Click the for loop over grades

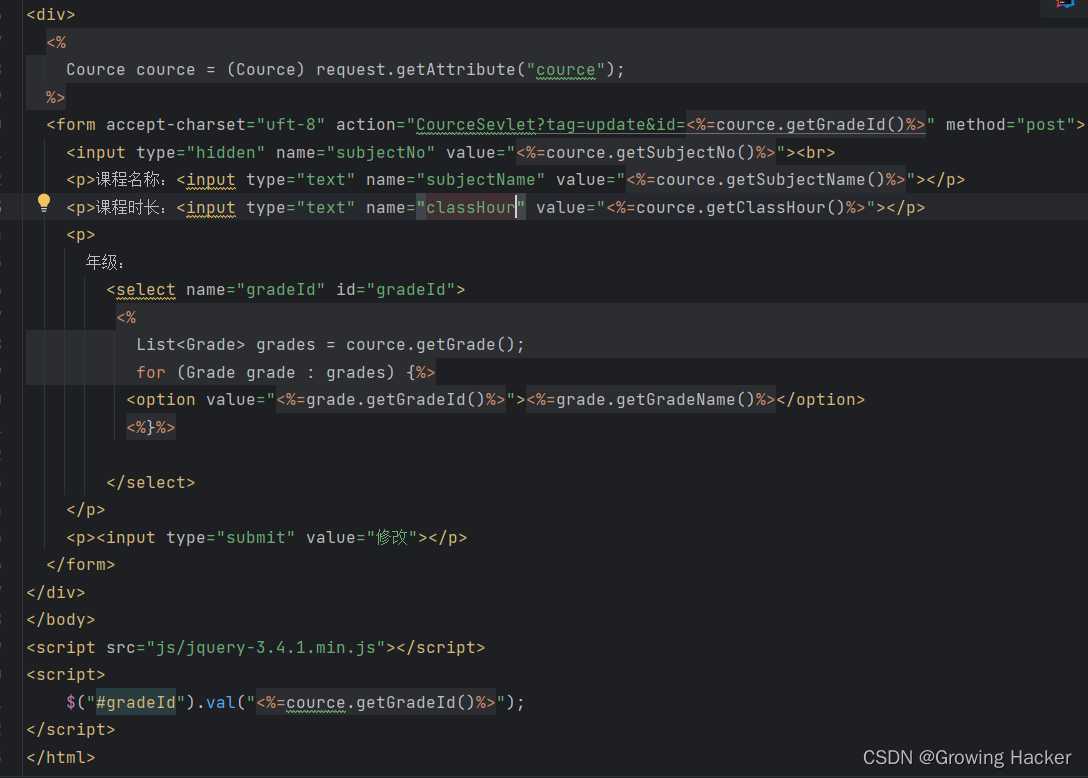point(280,371)
